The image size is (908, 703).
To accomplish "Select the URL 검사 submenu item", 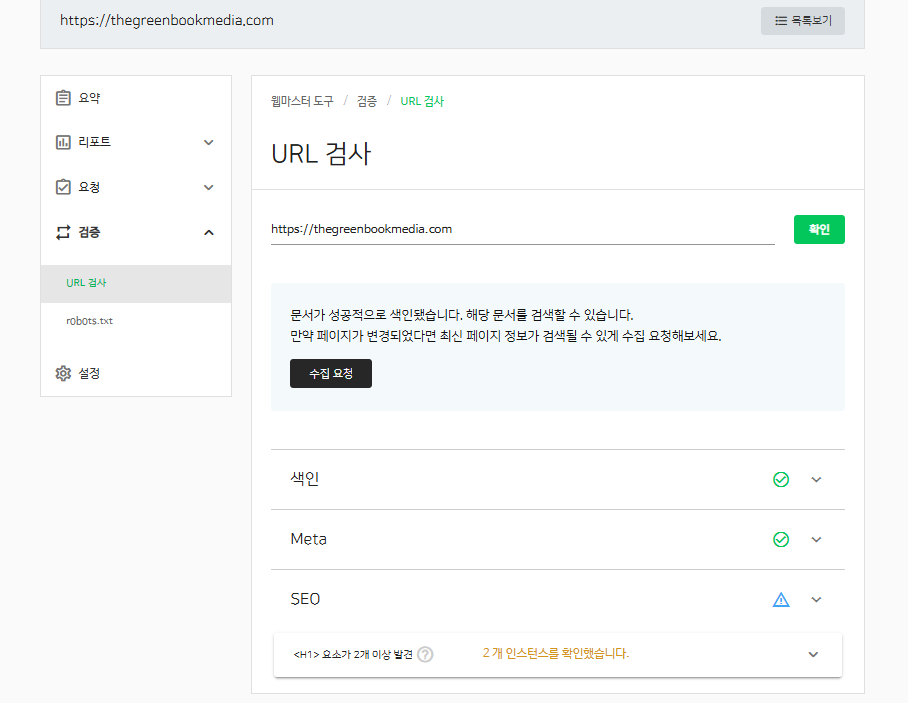I will click(x=136, y=284).
